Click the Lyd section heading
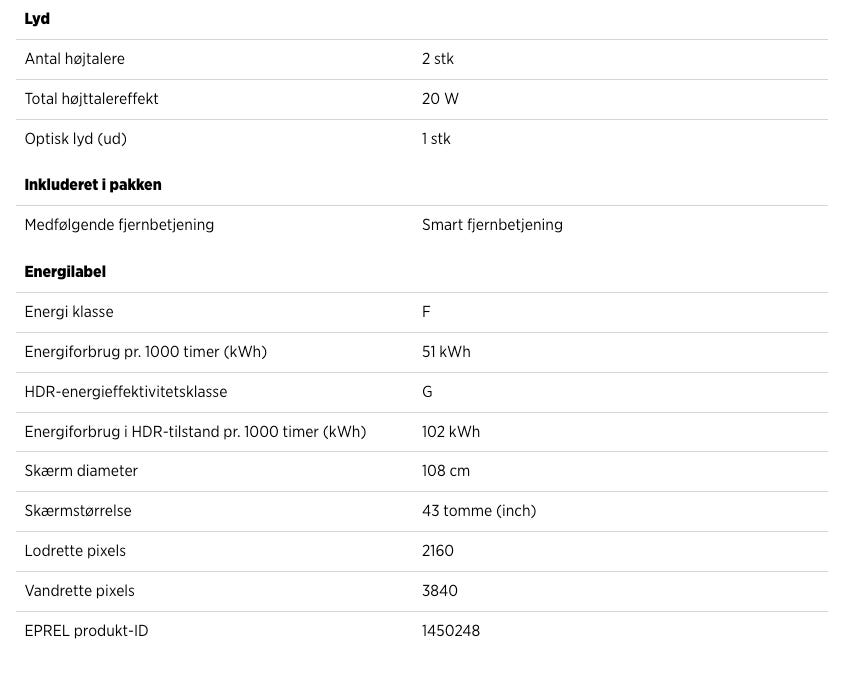The width and height of the screenshot is (851, 673). click(x=37, y=19)
